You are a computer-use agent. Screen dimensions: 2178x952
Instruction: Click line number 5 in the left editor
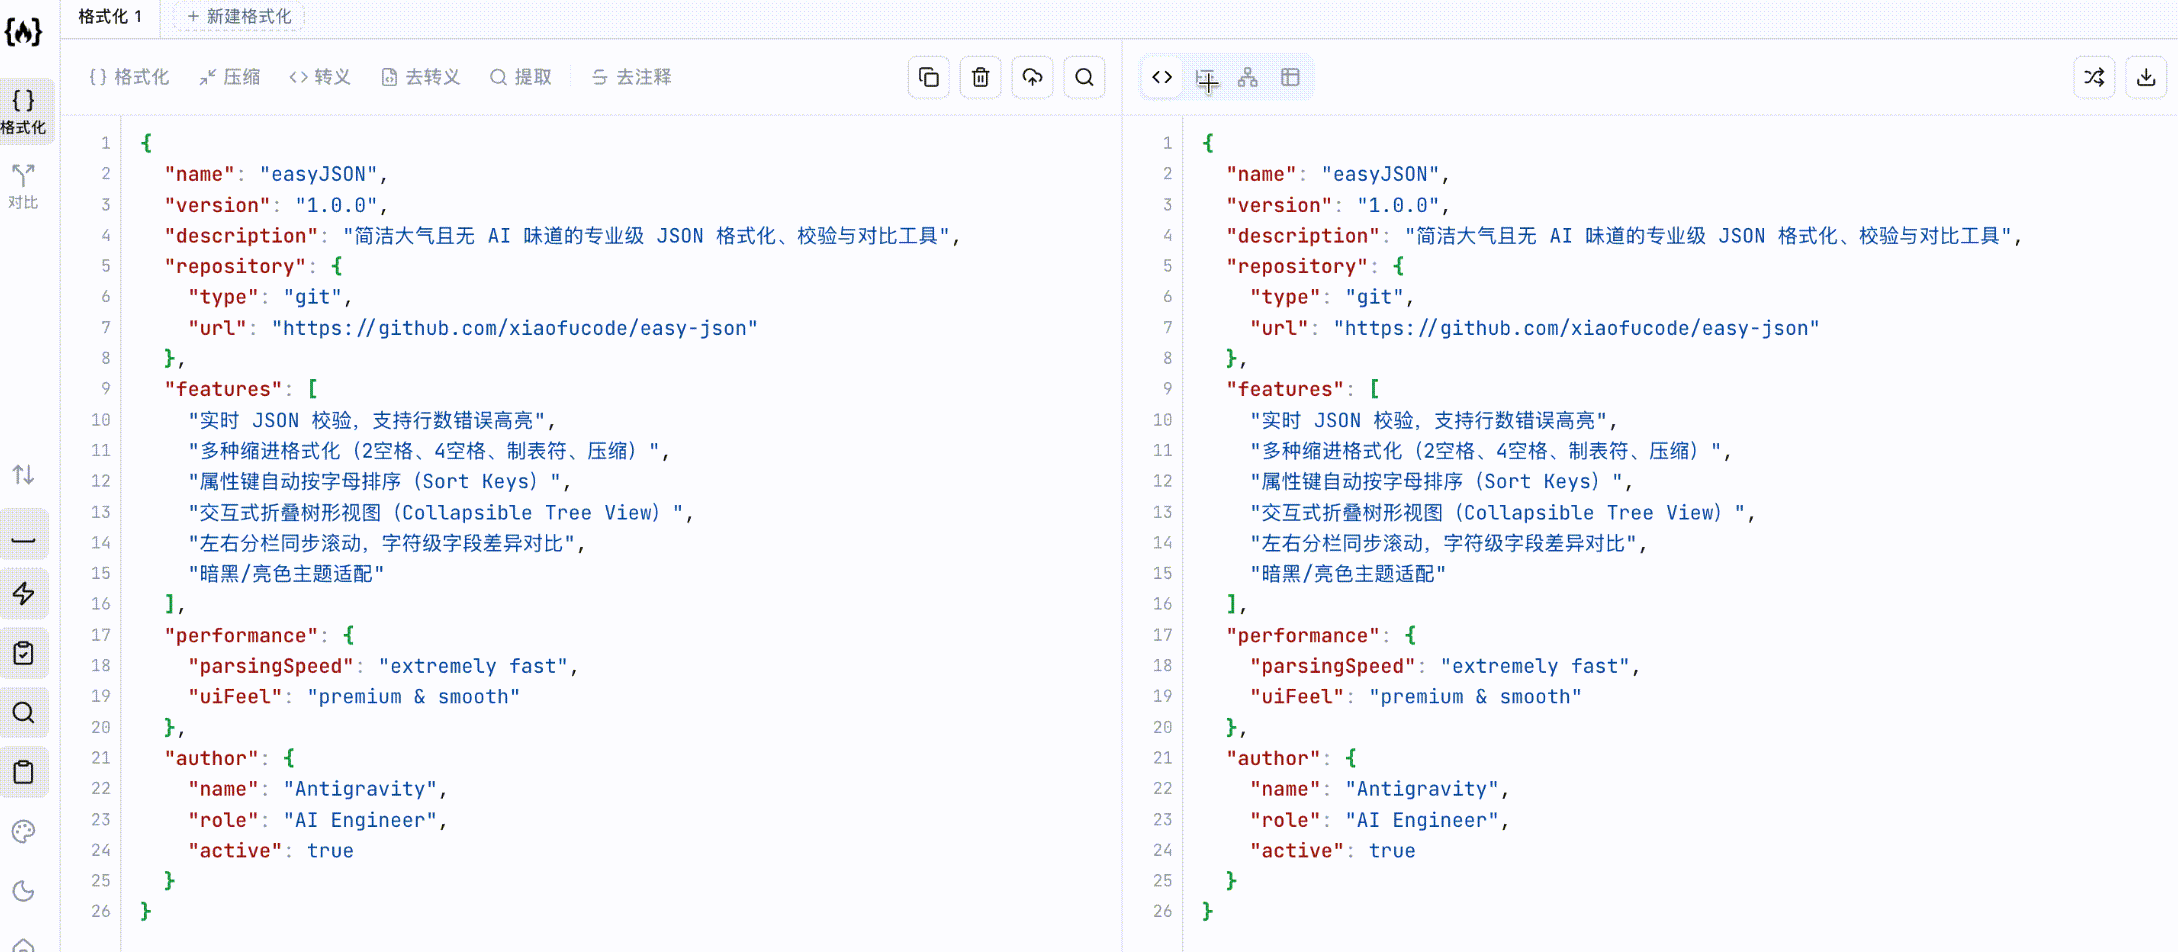(105, 266)
